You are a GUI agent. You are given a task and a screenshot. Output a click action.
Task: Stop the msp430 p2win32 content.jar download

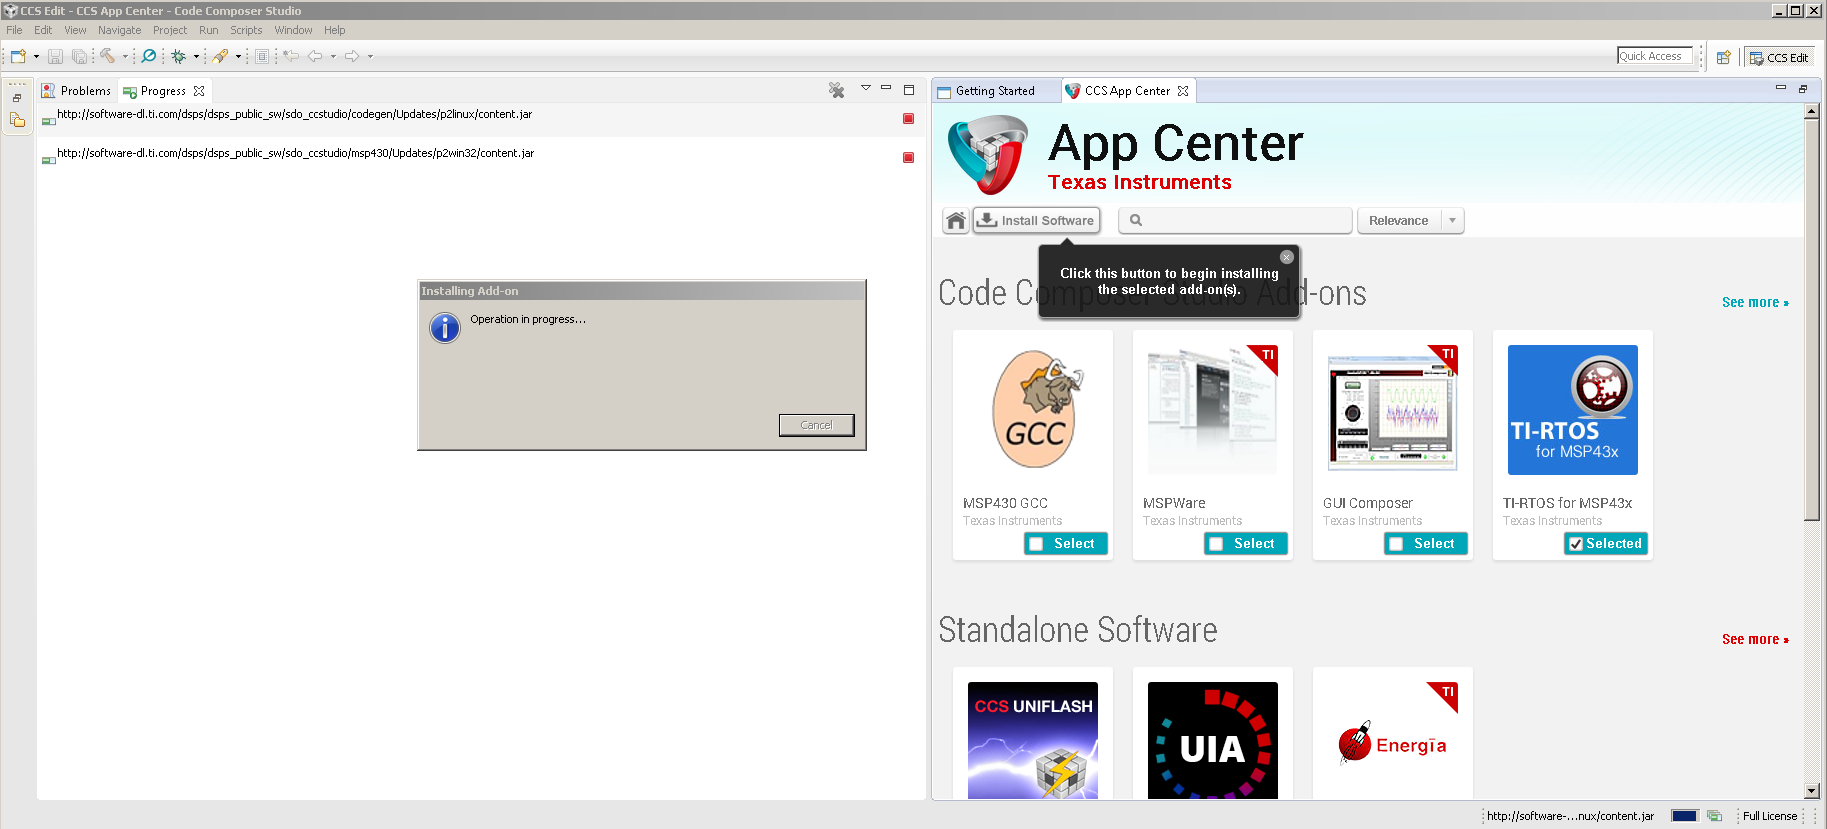coord(908,158)
